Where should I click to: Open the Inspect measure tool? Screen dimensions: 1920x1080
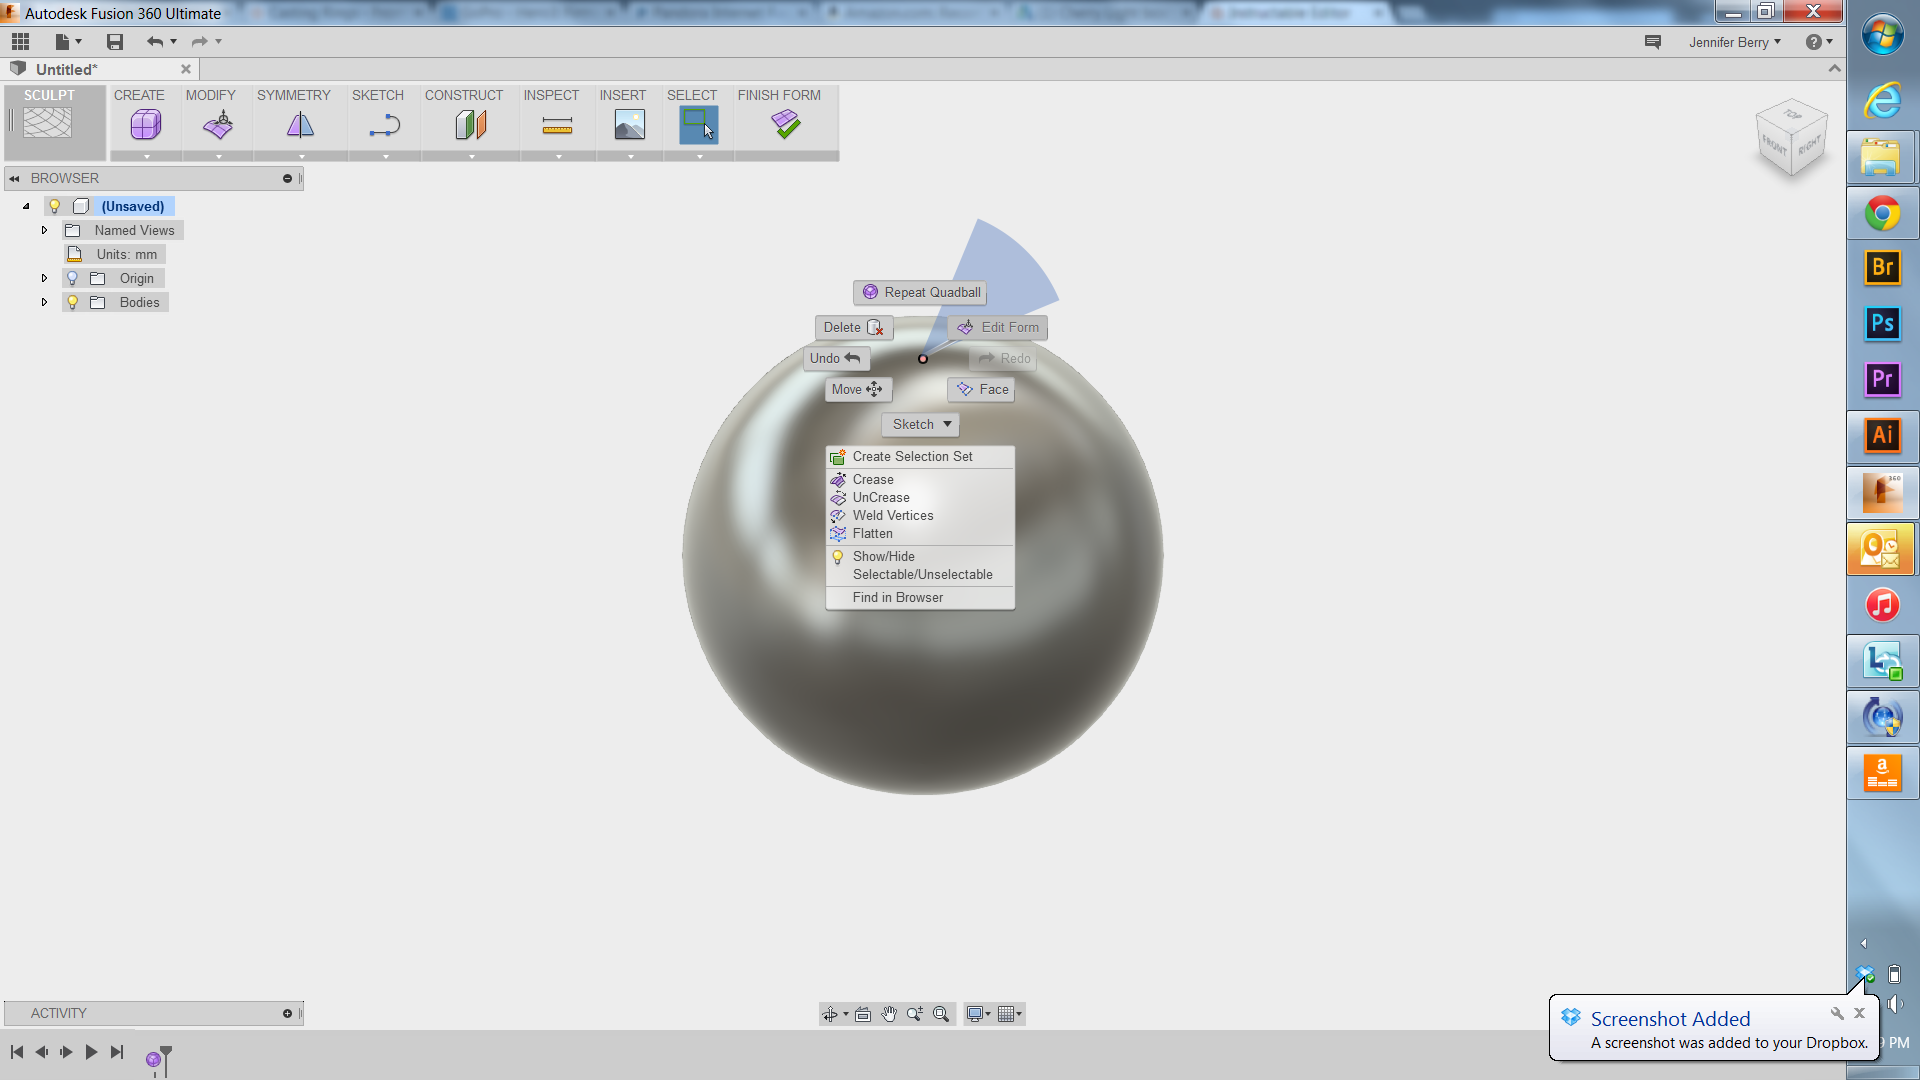coord(557,124)
